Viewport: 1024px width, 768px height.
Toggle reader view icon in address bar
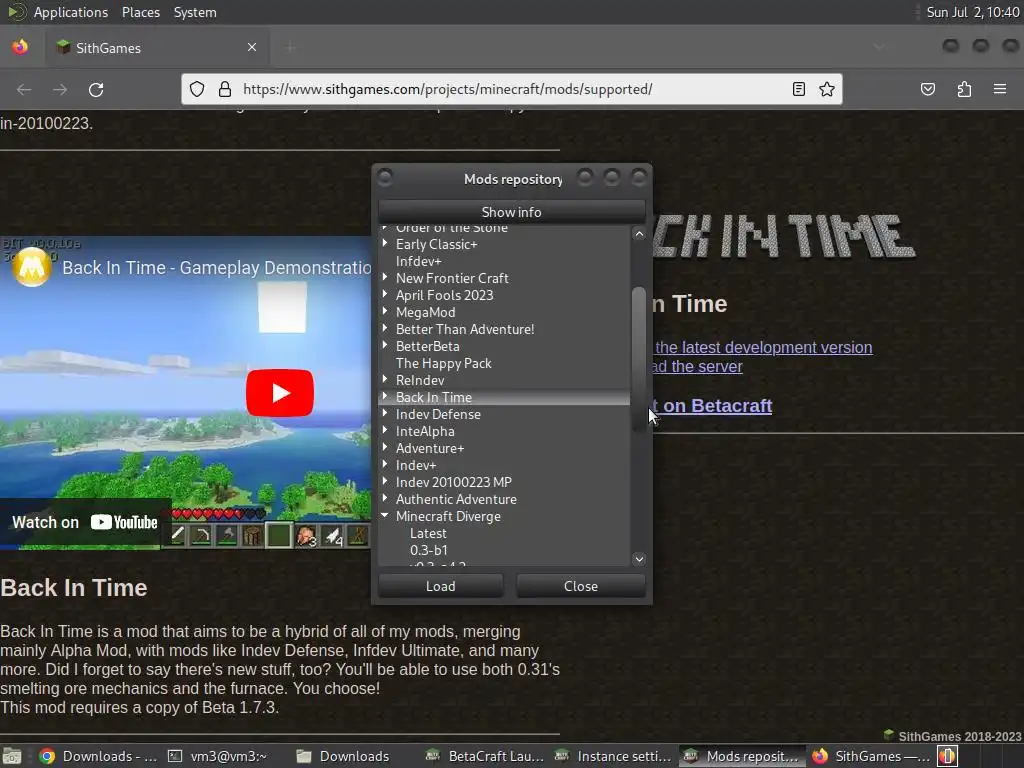coord(799,89)
